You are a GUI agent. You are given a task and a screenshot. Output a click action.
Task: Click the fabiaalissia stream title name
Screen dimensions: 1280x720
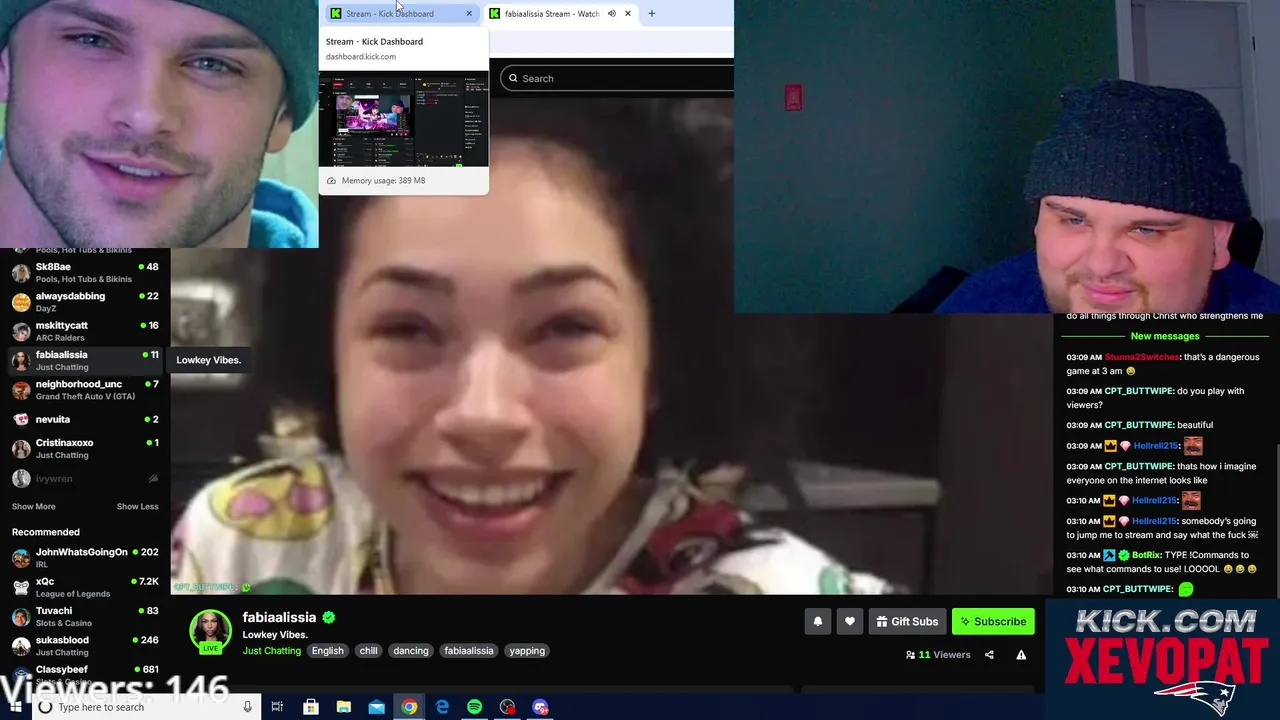tap(279, 617)
